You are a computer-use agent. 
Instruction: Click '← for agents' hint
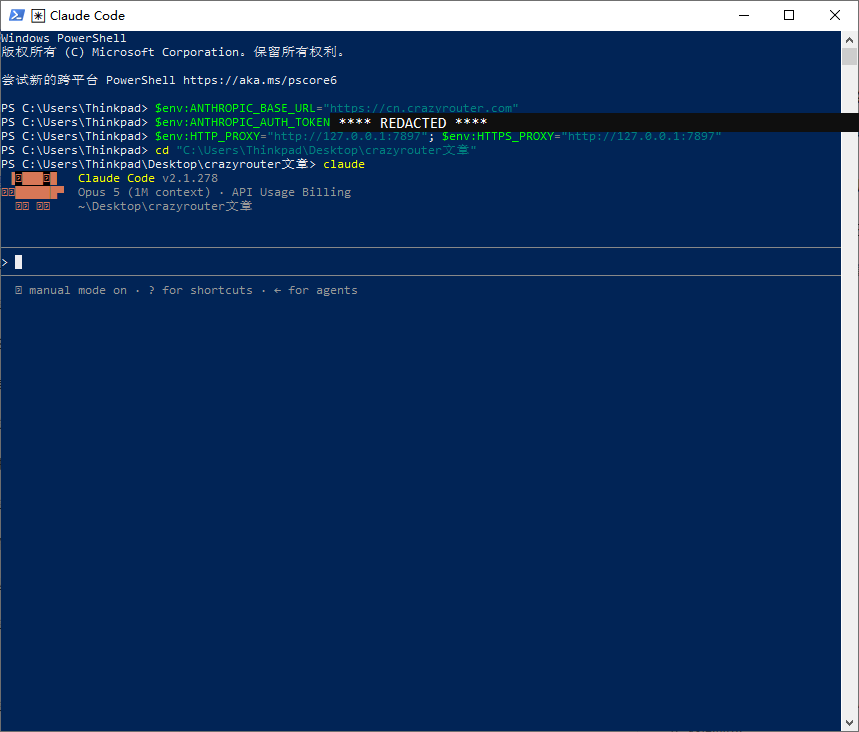click(x=315, y=290)
